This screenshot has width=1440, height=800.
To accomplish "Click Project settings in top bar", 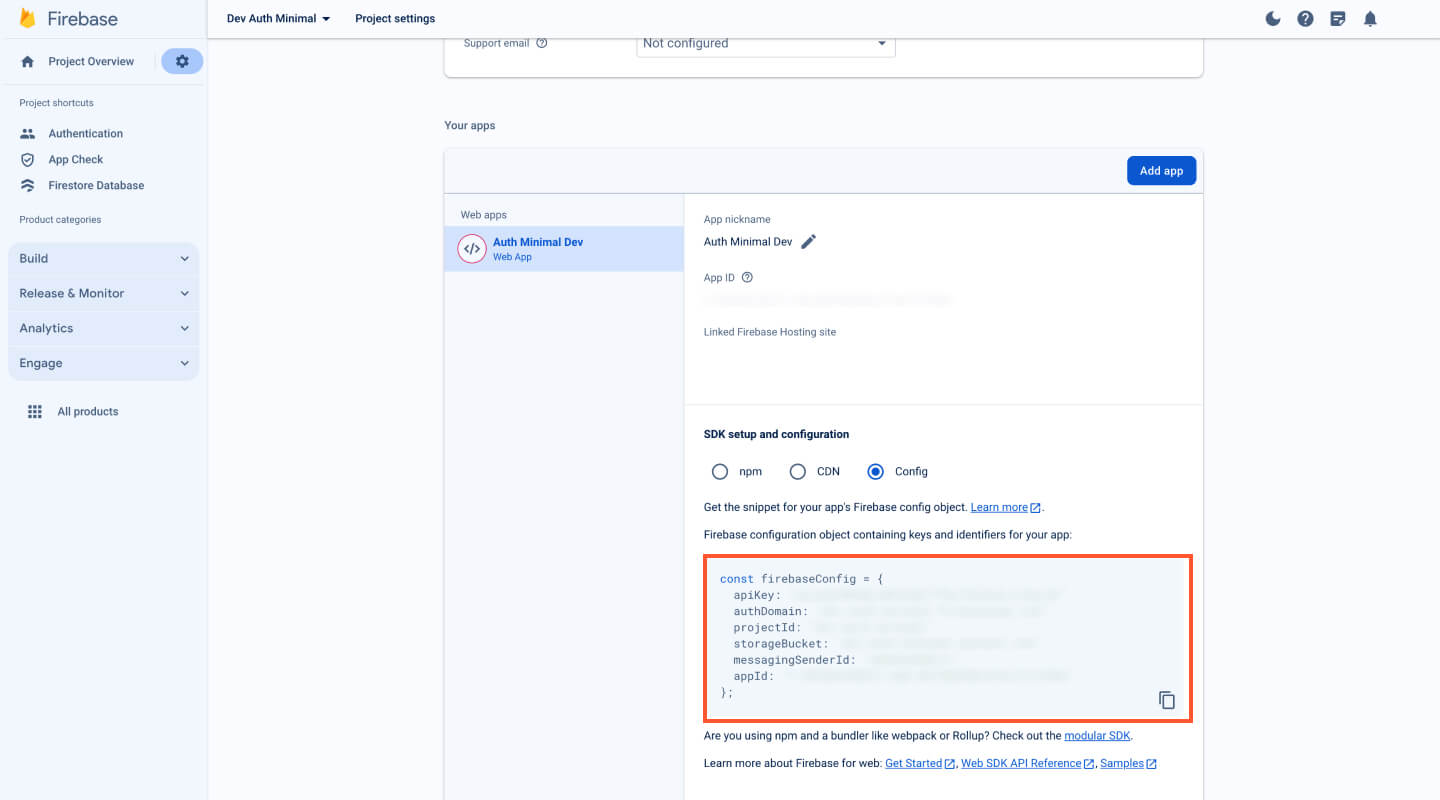I will (395, 18).
